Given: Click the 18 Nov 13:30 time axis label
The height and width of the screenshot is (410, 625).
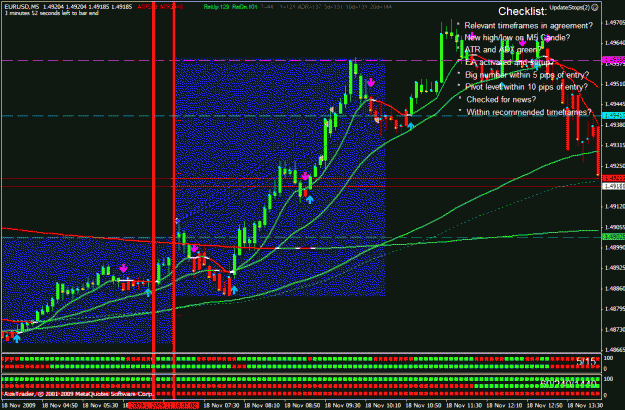Looking at the screenshot, I should click(x=583, y=406).
